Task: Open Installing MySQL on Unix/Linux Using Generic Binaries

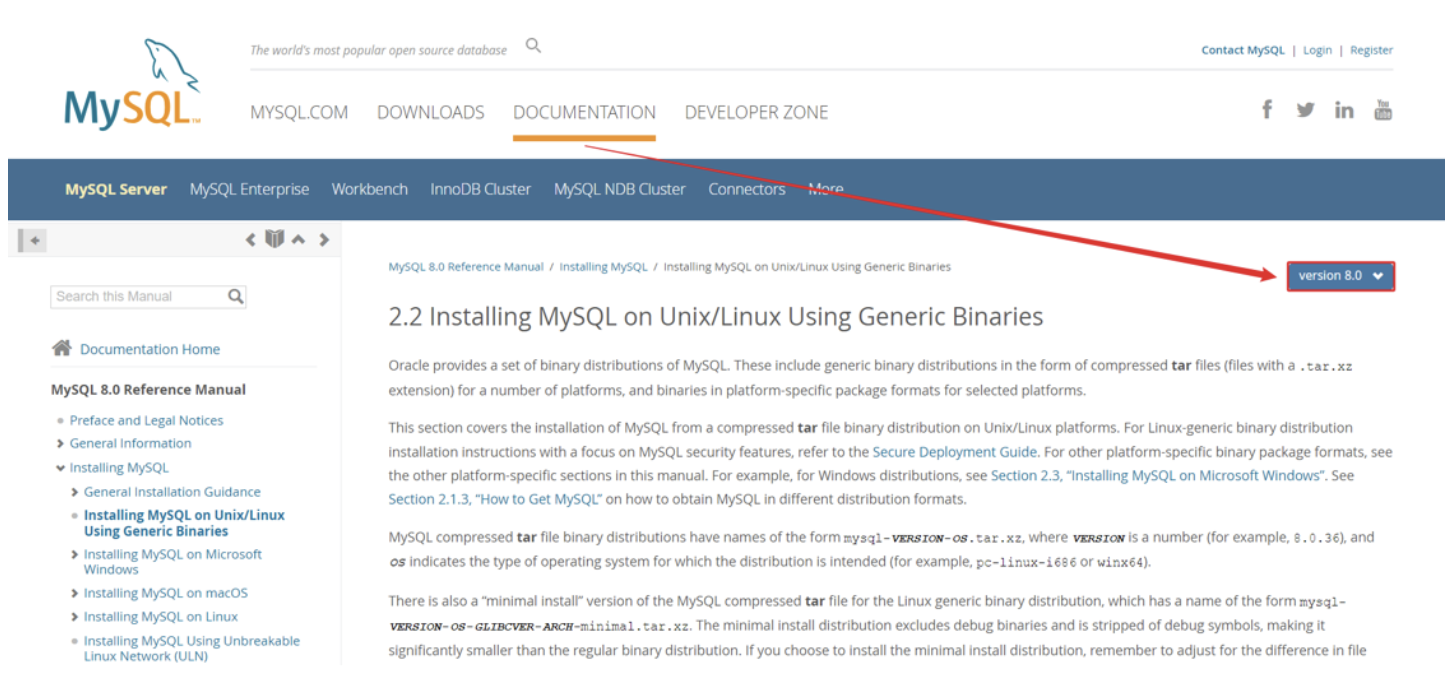Action: (184, 523)
